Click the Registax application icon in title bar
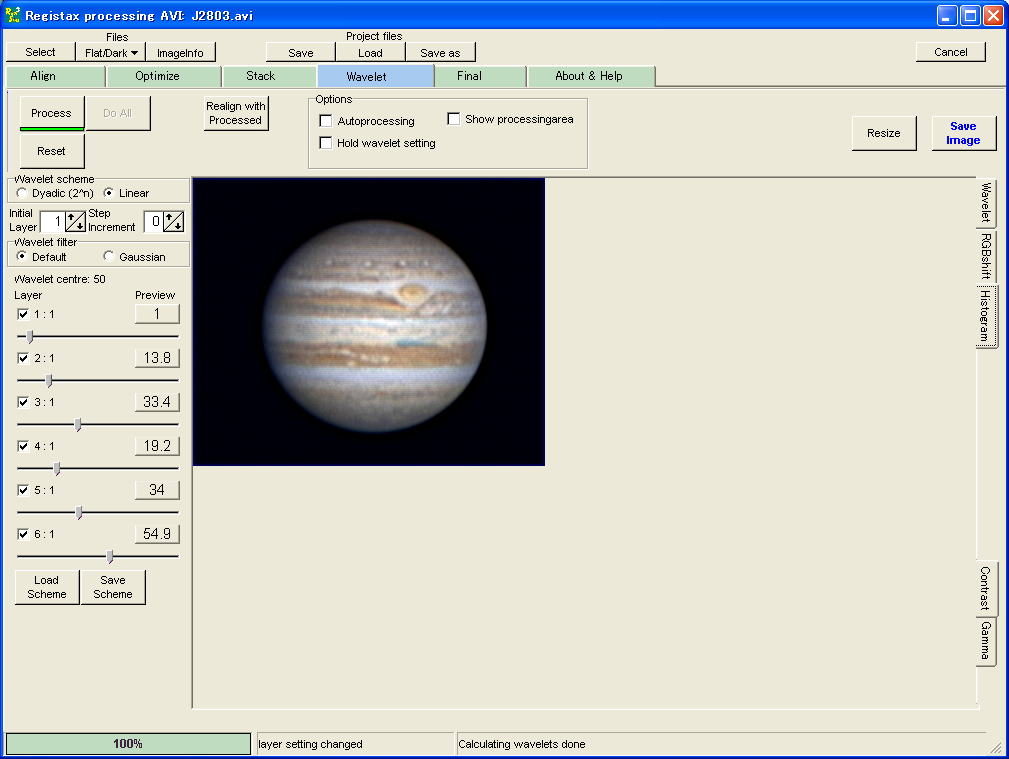1009x759 pixels. tap(13, 15)
